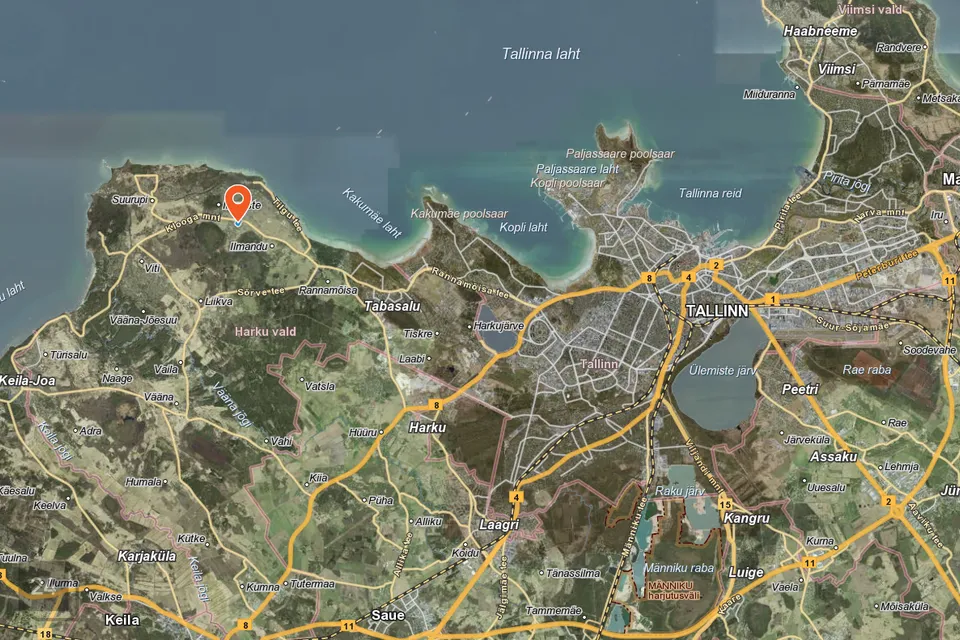Click route 8 shield beside Harku
The height and width of the screenshot is (640, 960).
[436, 405]
